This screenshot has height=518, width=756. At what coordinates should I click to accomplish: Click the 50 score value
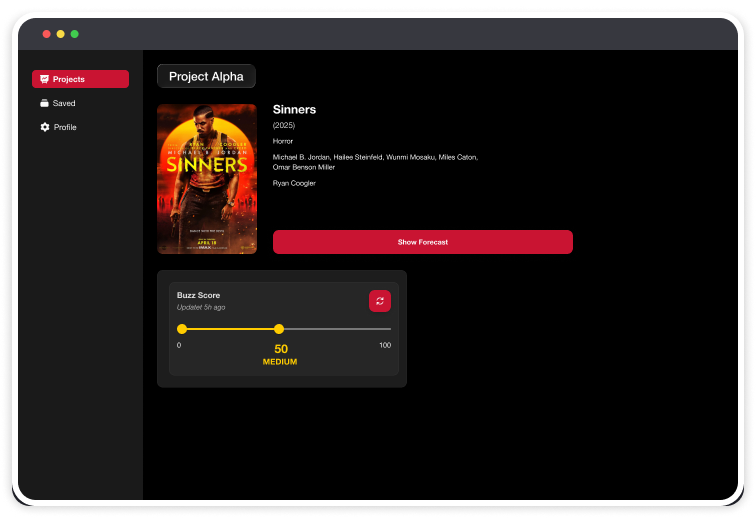(281, 349)
